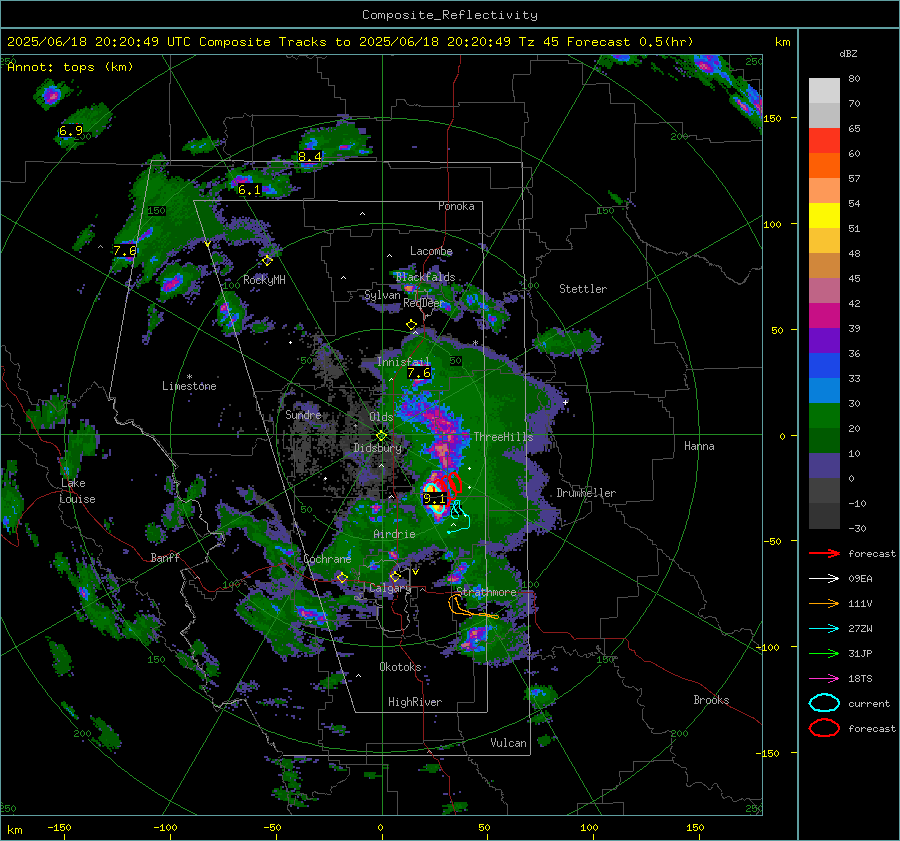Click the magenta 42 dBZ color swatch
The width and height of the screenshot is (900, 841).
(824, 315)
